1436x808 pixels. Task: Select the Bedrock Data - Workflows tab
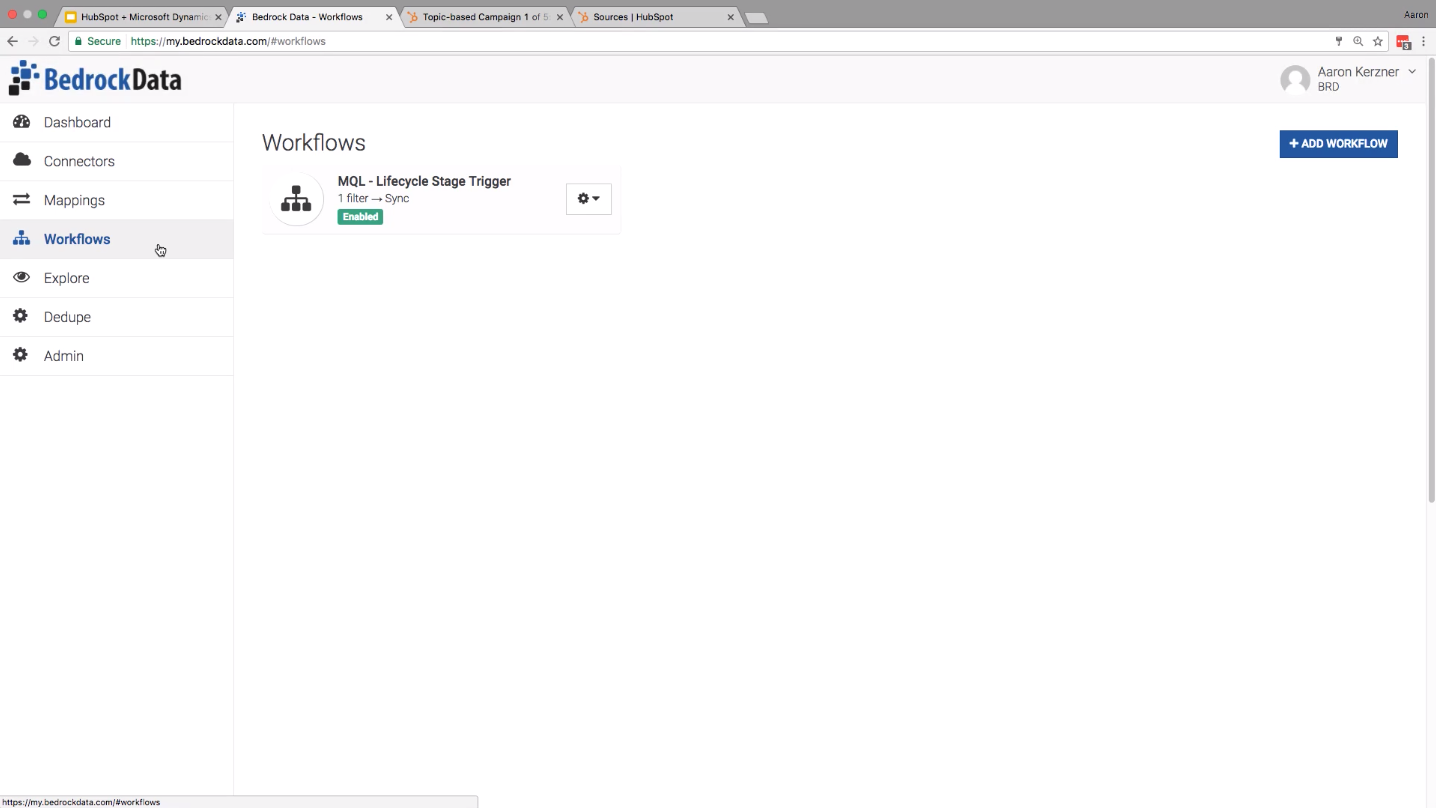click(x=314, y=17)
